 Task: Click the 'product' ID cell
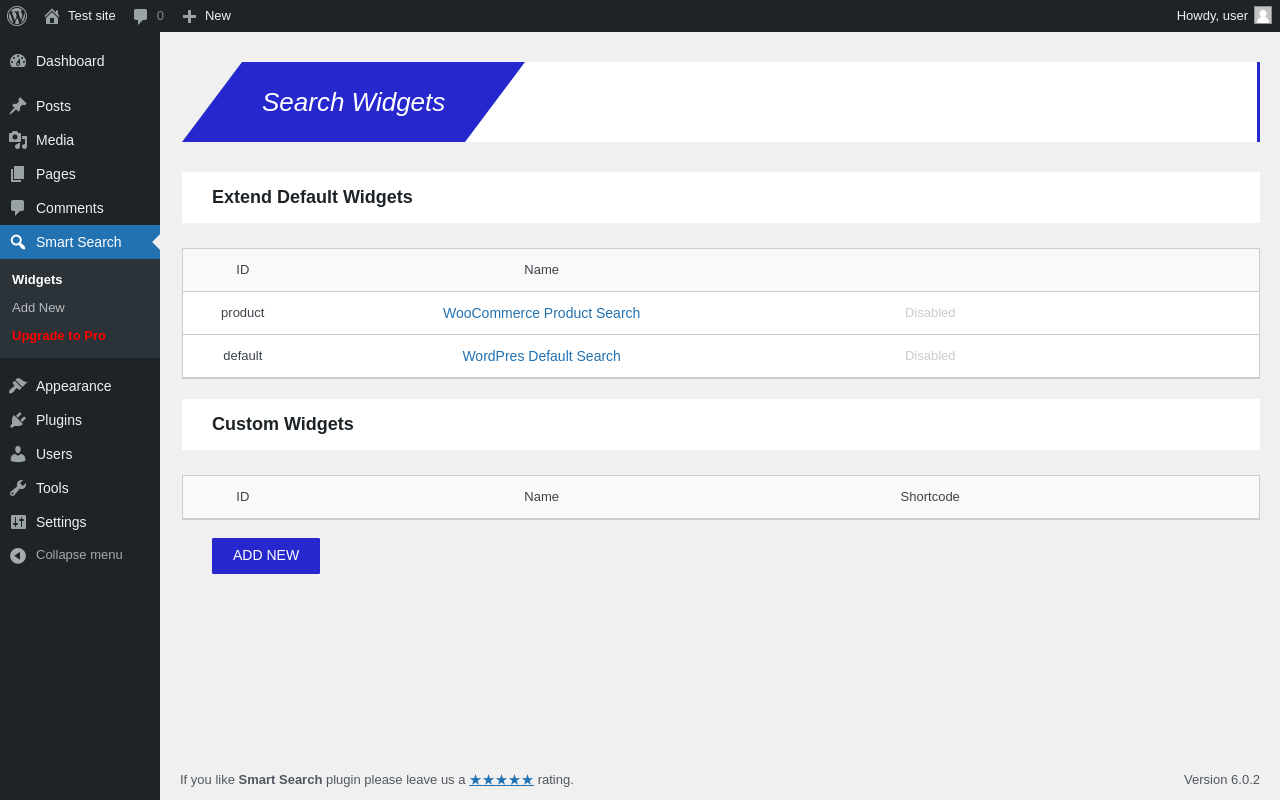pos(243,313)
